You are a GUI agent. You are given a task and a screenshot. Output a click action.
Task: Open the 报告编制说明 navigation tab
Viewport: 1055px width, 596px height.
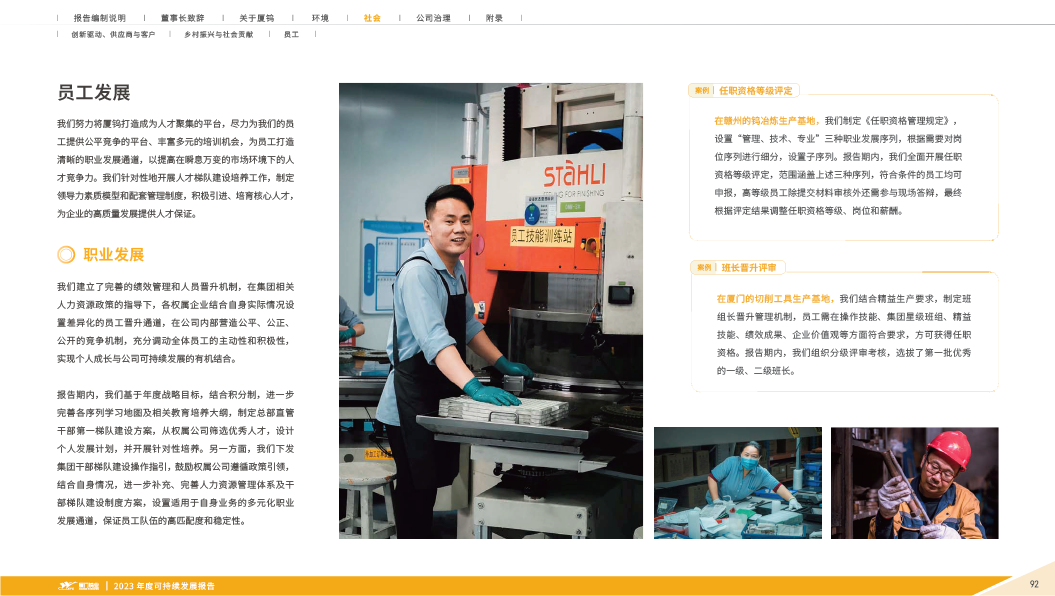click(100, 18)
